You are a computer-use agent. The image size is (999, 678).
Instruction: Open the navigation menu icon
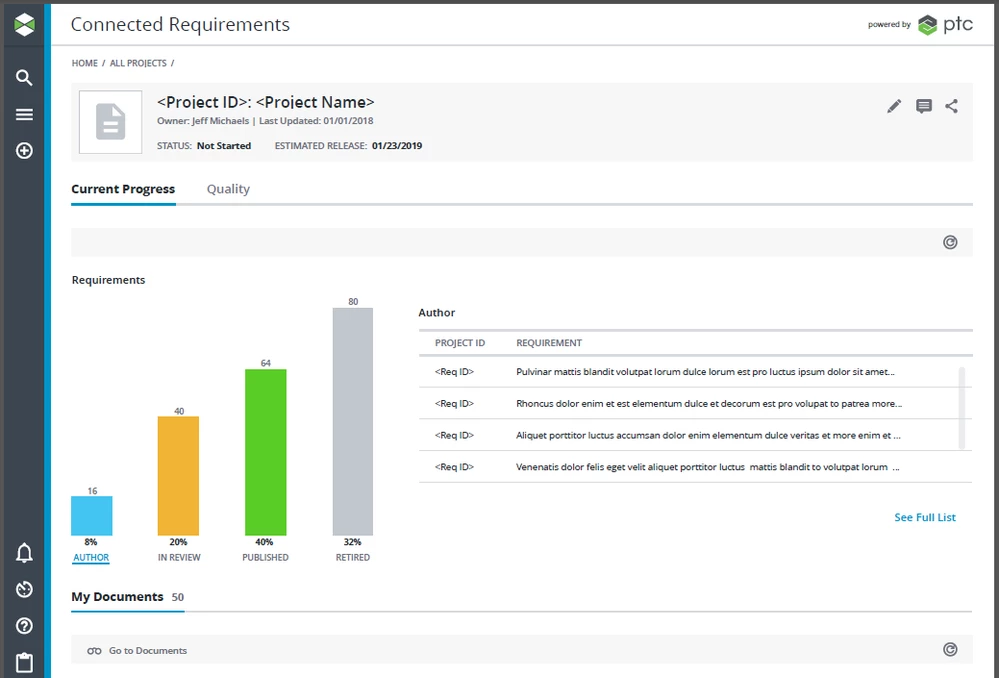pyautogui.click(x=23, y=114)
